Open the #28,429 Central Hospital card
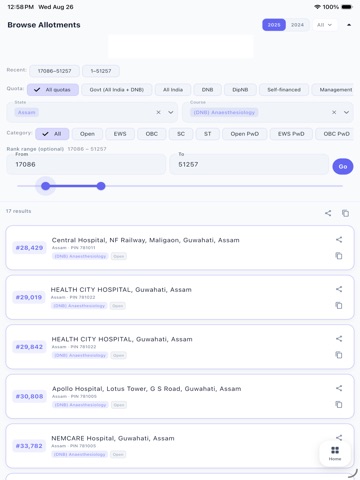 180,248
